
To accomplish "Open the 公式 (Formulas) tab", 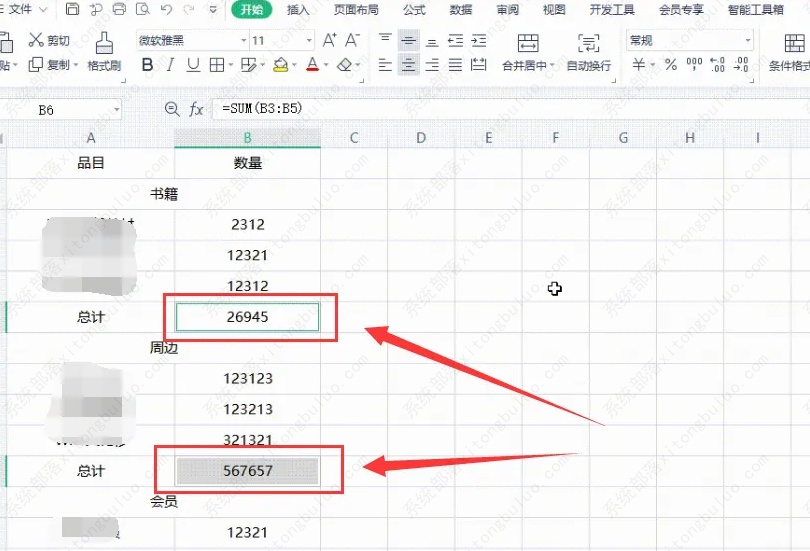I will [413, 10].
